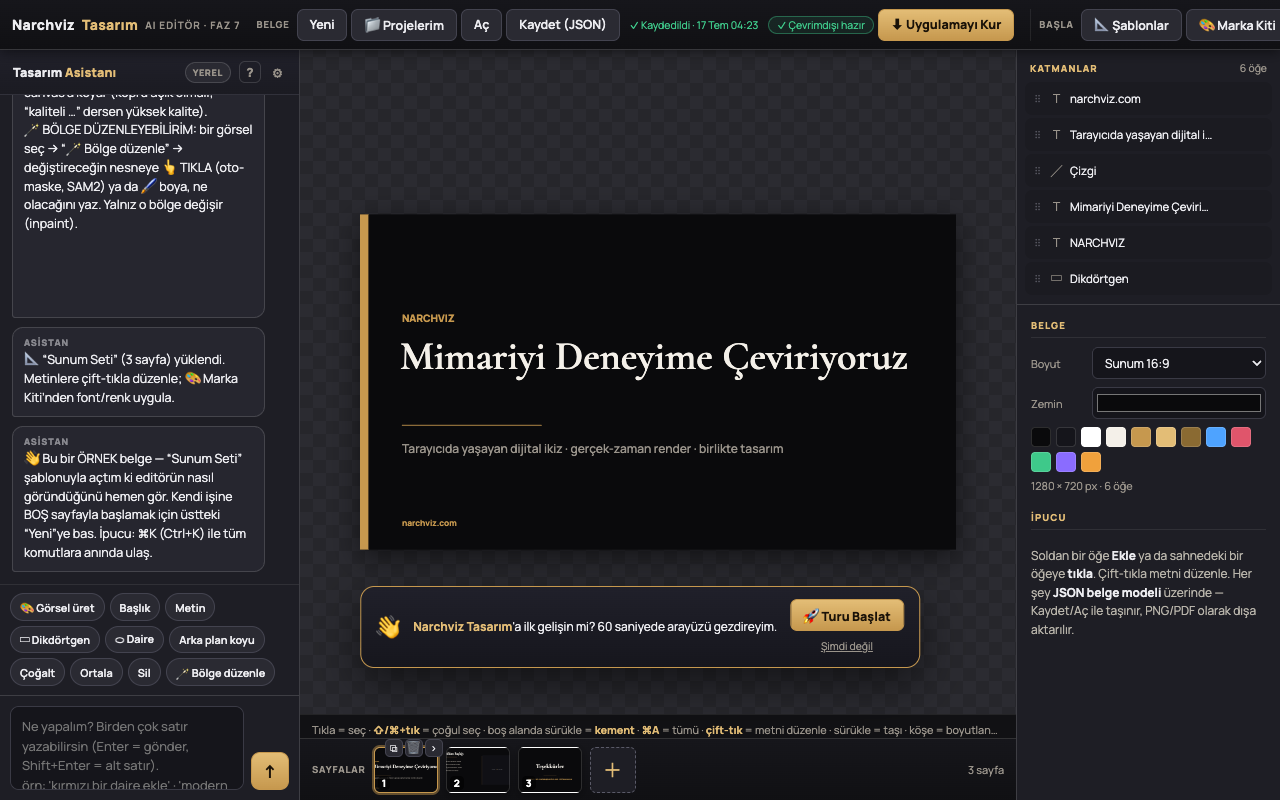Click the '3 sayfa' page count
This screenshot has width=1280, height=800.
[986, 770]
